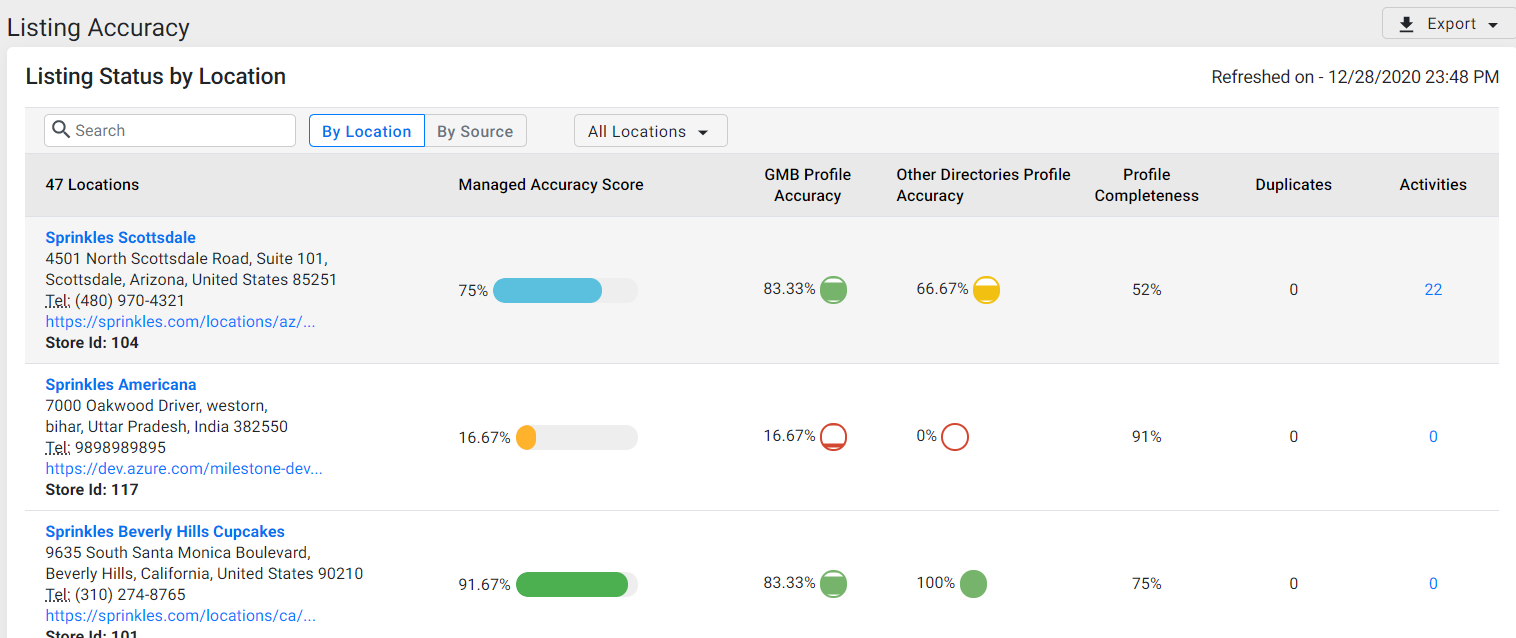Click the Profile Completeness column header
The image size is (1516, 638).
point(1146,185)
